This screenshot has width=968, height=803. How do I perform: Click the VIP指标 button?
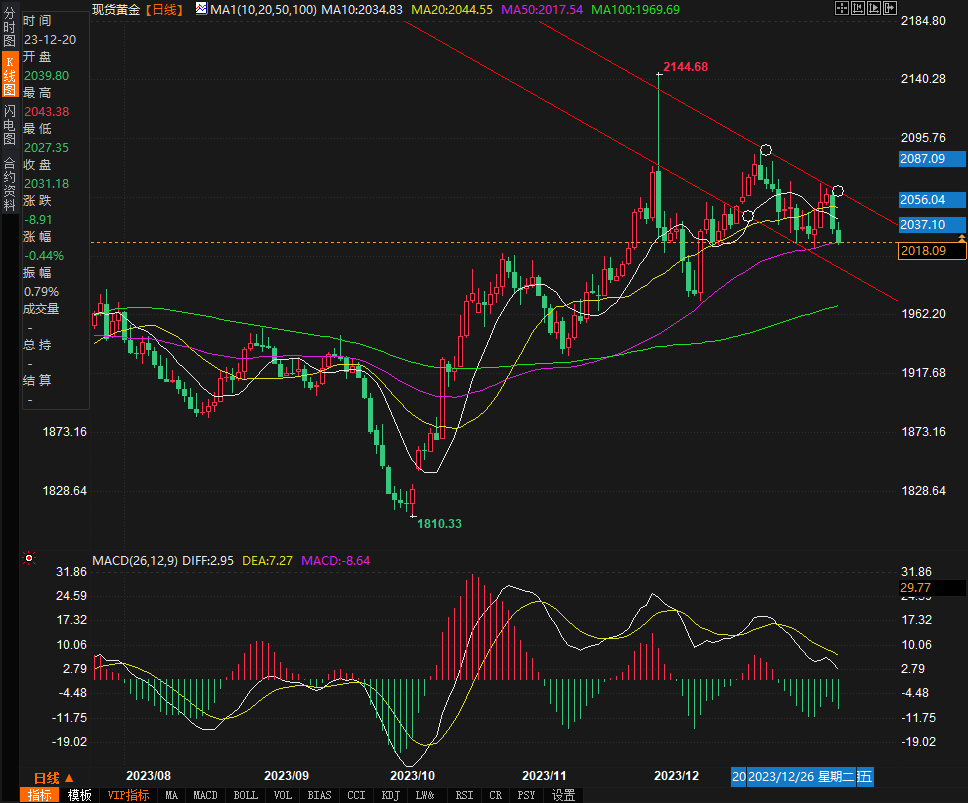128,795
